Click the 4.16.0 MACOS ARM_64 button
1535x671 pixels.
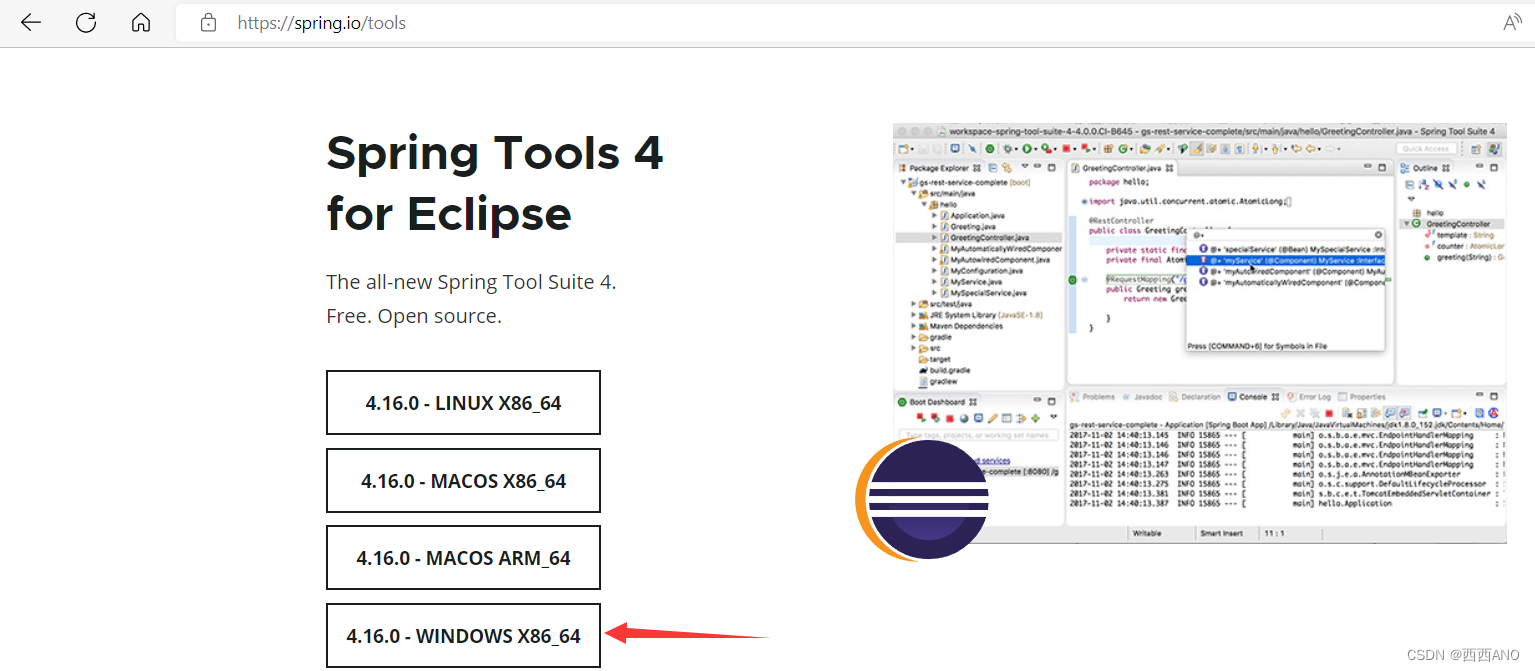click(x=463, y=557)
